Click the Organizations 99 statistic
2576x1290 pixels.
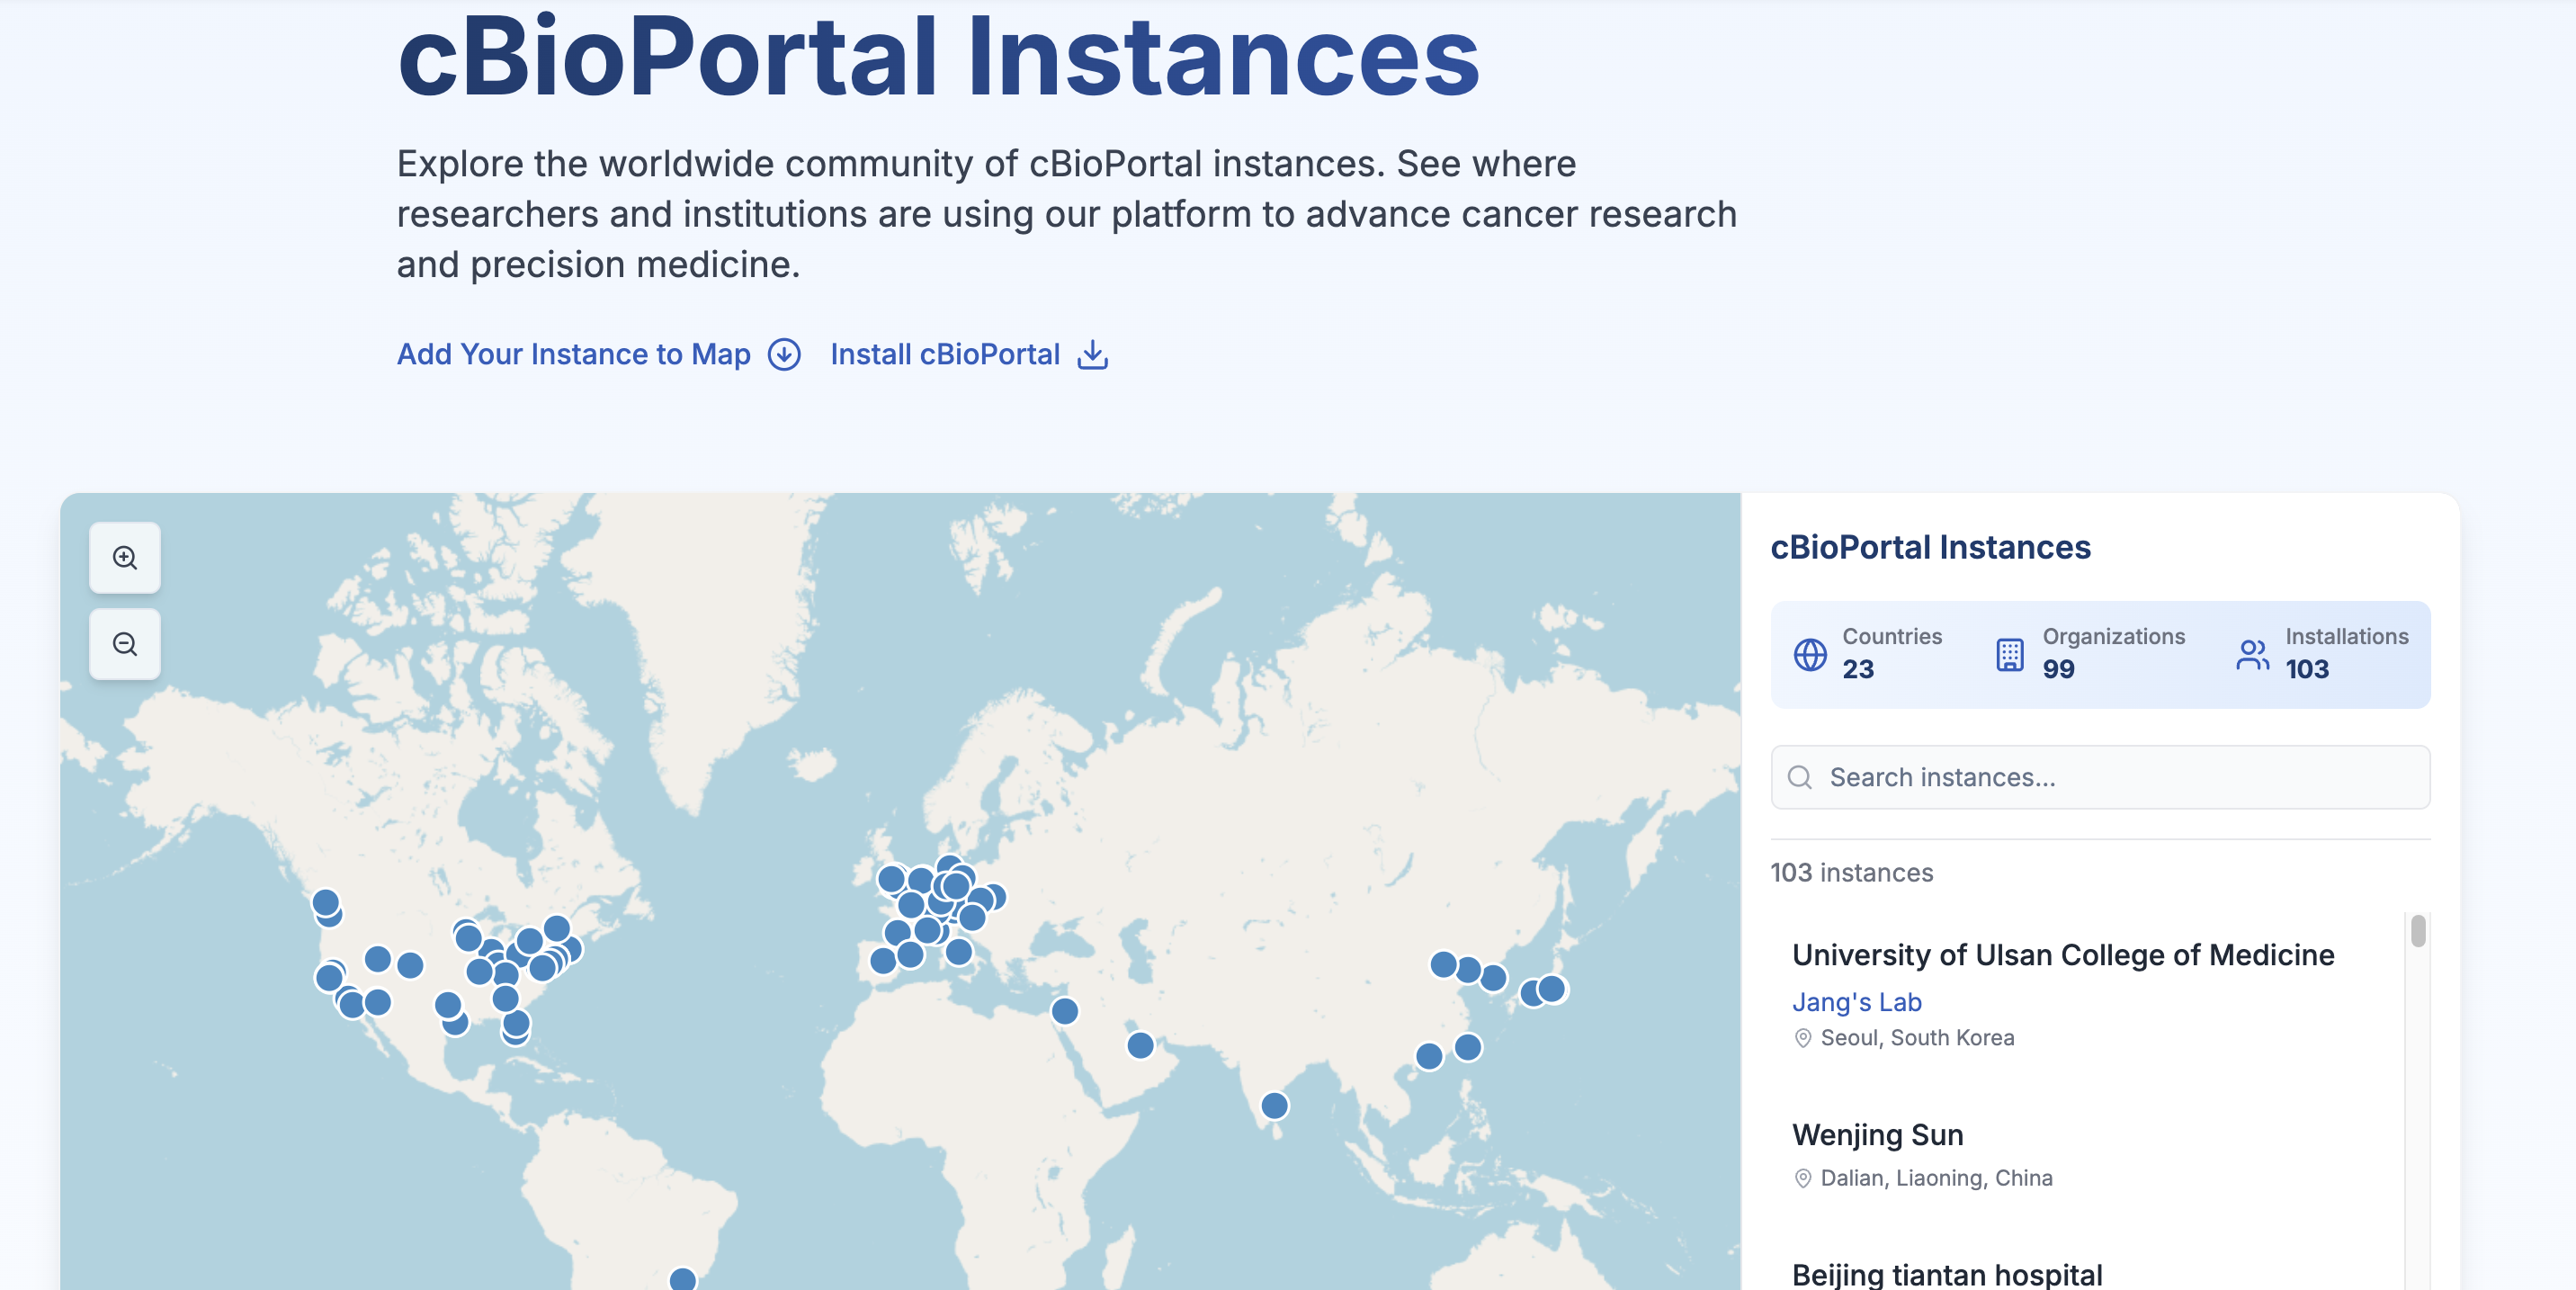(2089, 654)
